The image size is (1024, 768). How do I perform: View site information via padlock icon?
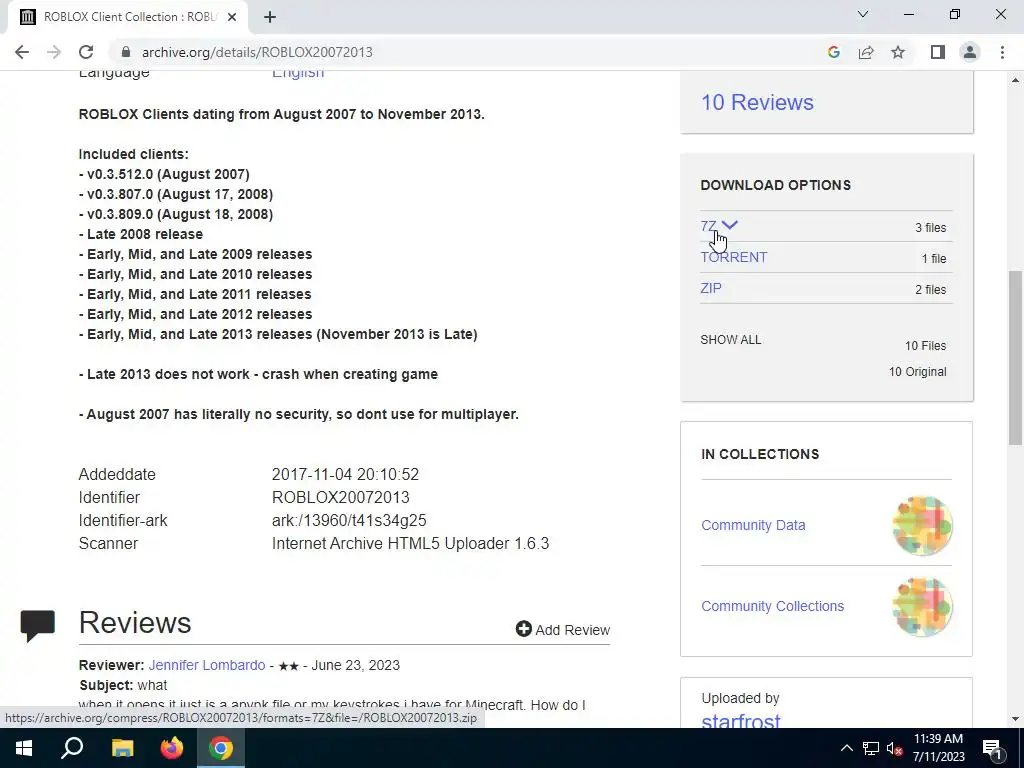click(126, 52)
